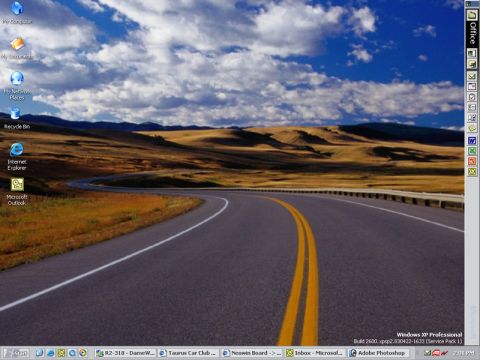Launch Microsoft Outlook from the desktop

coord(17,192)
